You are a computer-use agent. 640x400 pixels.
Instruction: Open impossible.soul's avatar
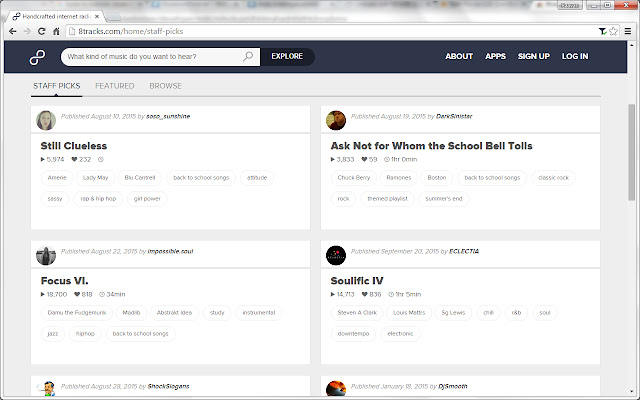(x=46, y=255)
